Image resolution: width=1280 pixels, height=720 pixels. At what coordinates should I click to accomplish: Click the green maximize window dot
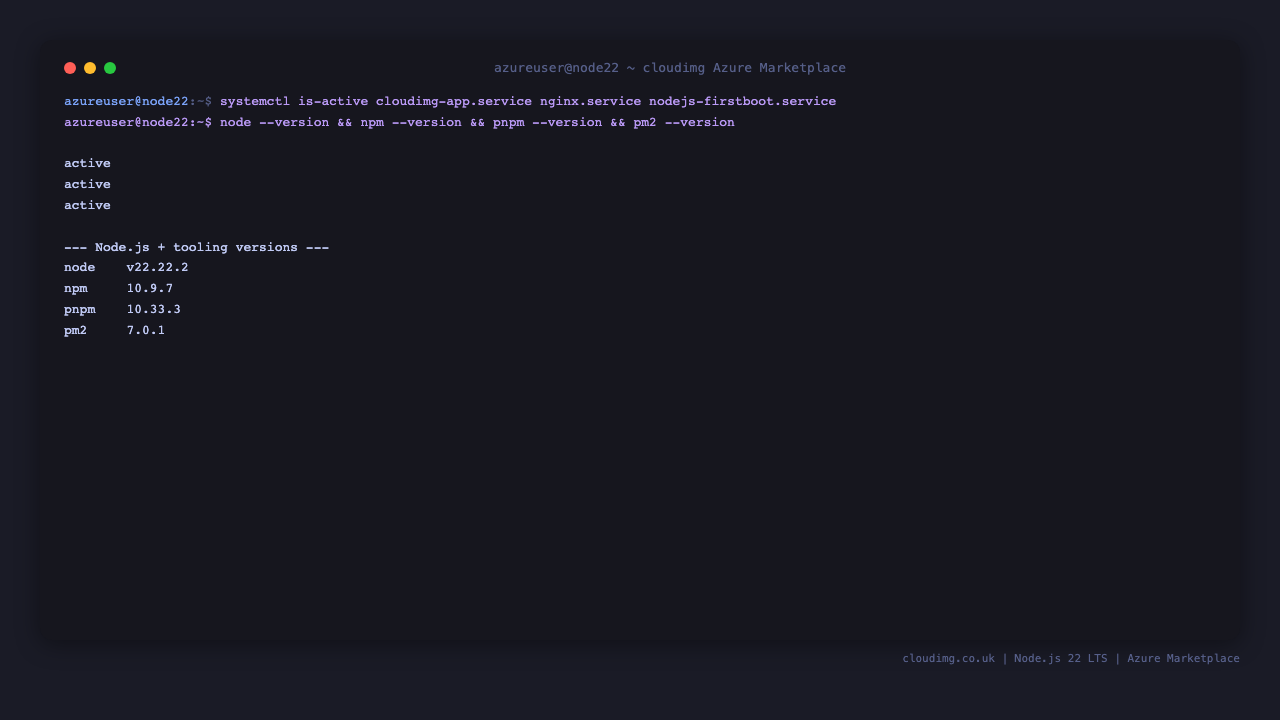point(110,68)
